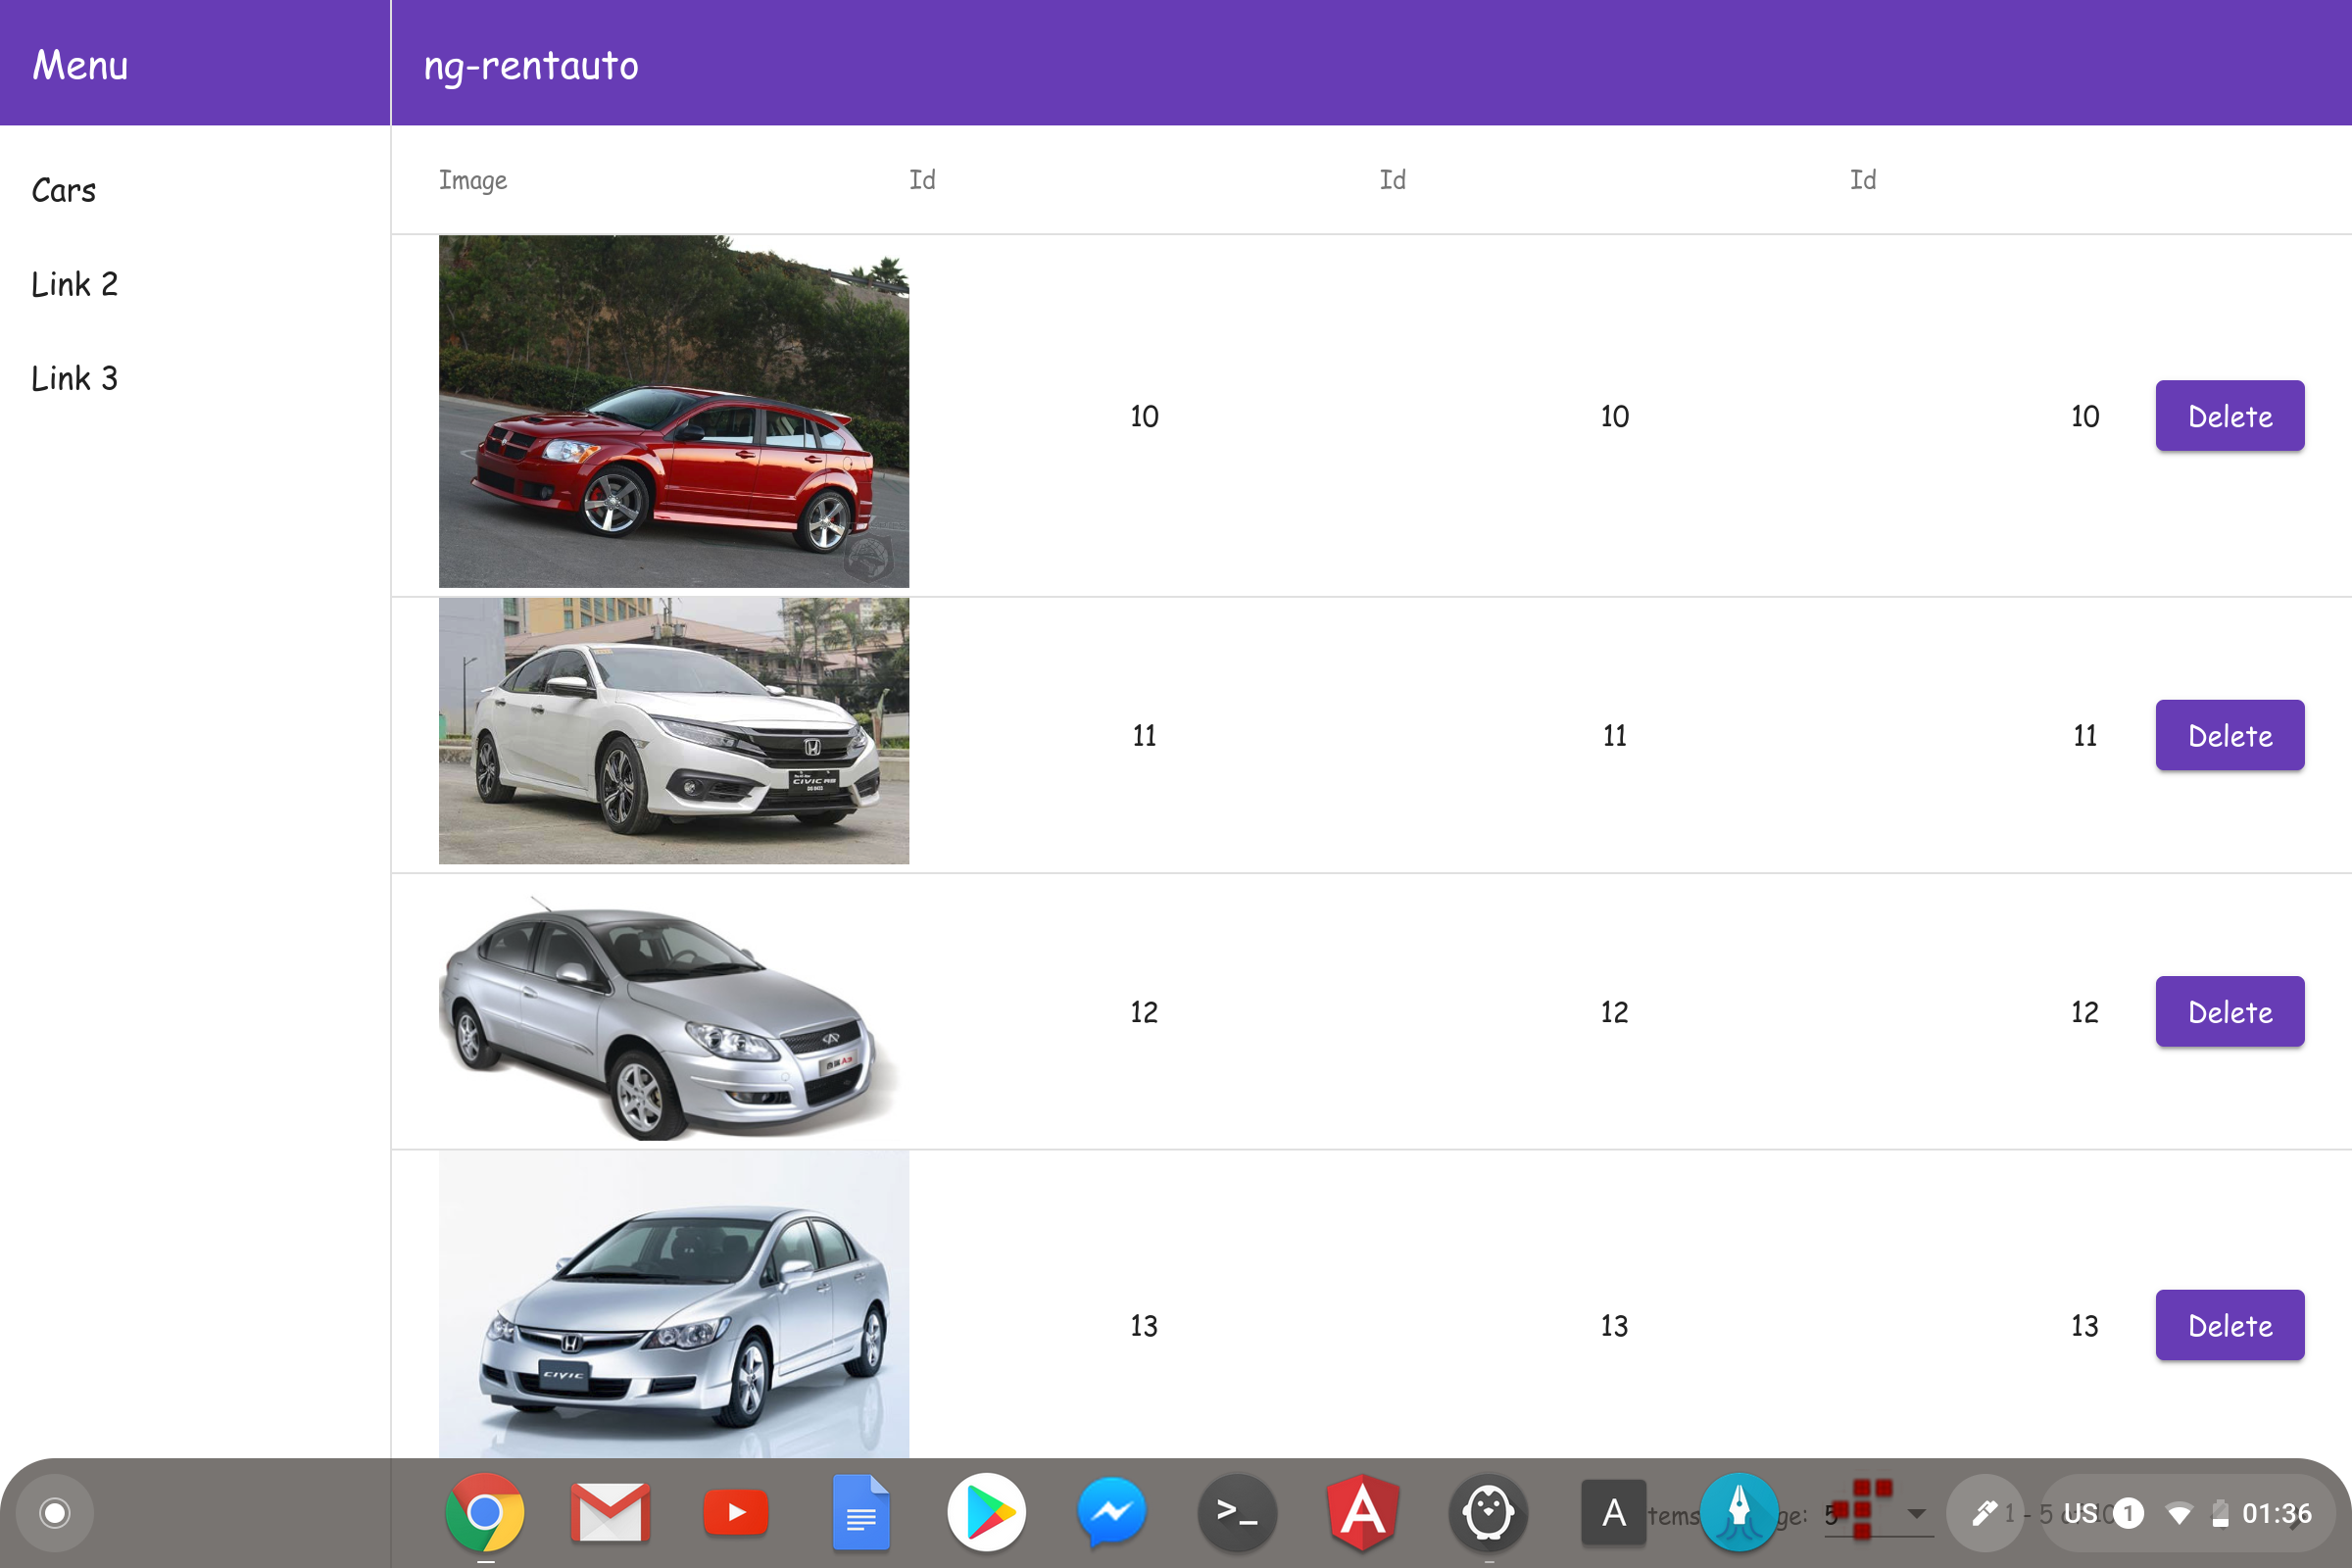2352x1568 pixels.
Task: Open the system tray clock area
Action: pyautogui.click(x=2275, y=1513)
